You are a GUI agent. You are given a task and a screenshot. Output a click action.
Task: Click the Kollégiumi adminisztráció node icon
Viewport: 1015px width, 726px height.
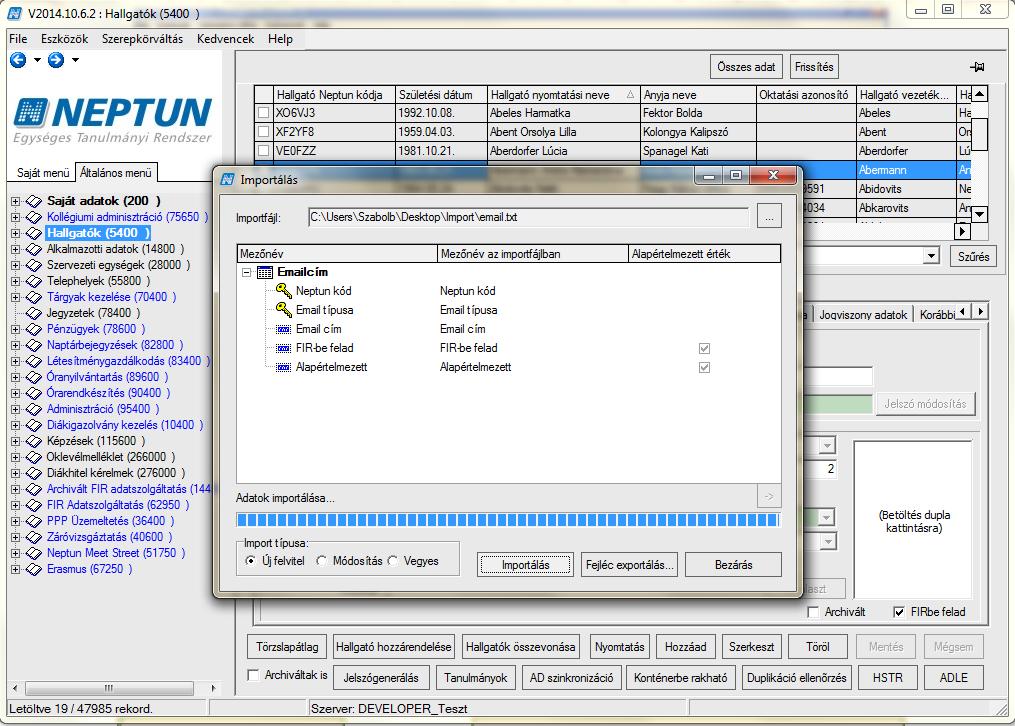[34, 217]
